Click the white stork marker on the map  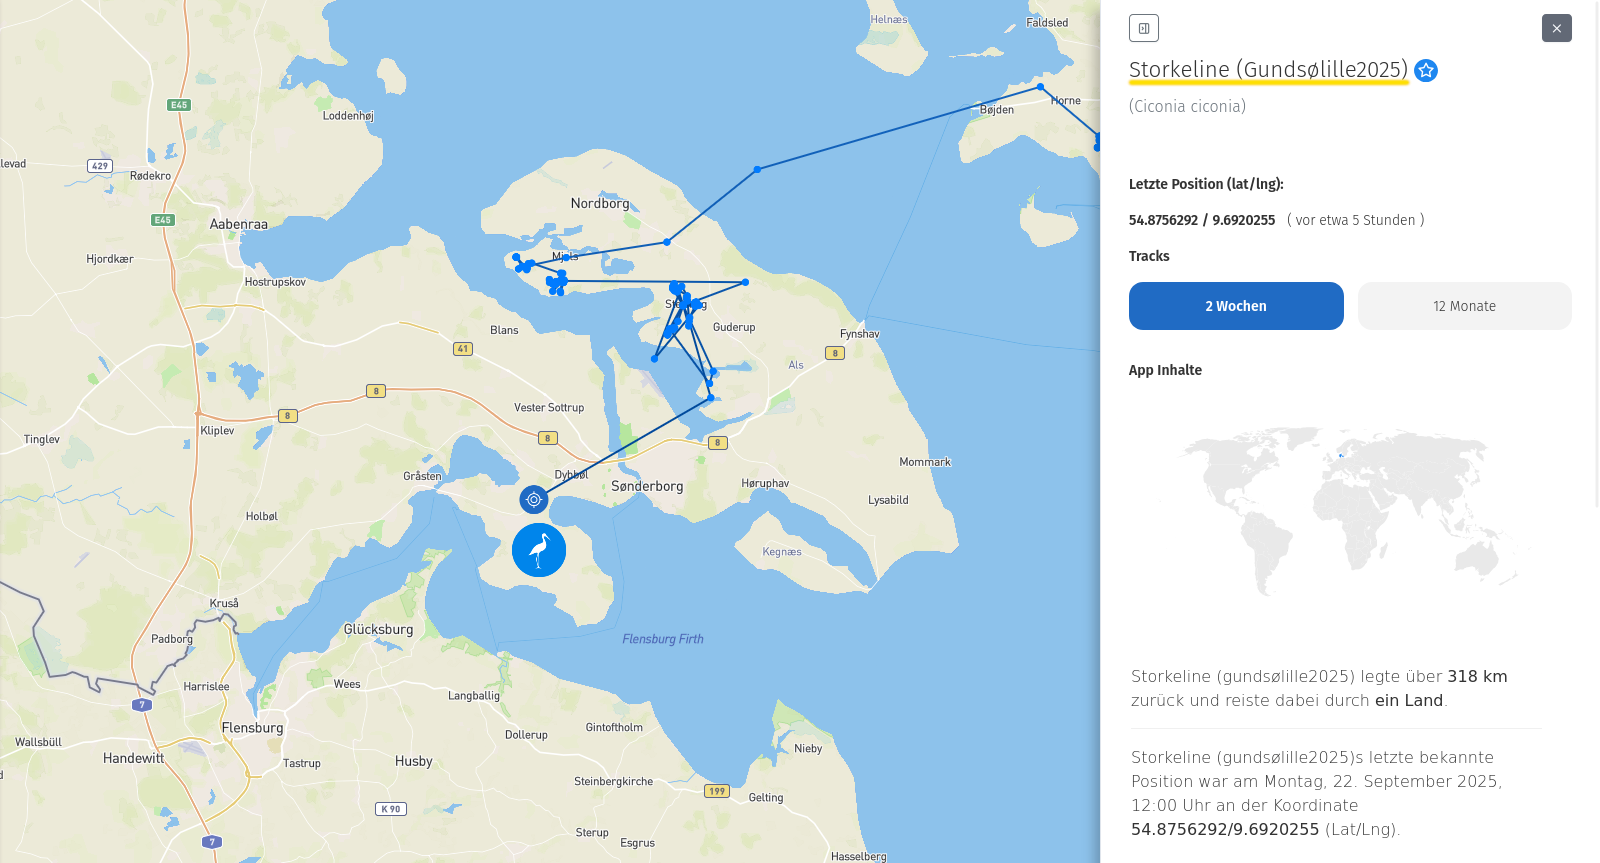click(x=539, y=550)
